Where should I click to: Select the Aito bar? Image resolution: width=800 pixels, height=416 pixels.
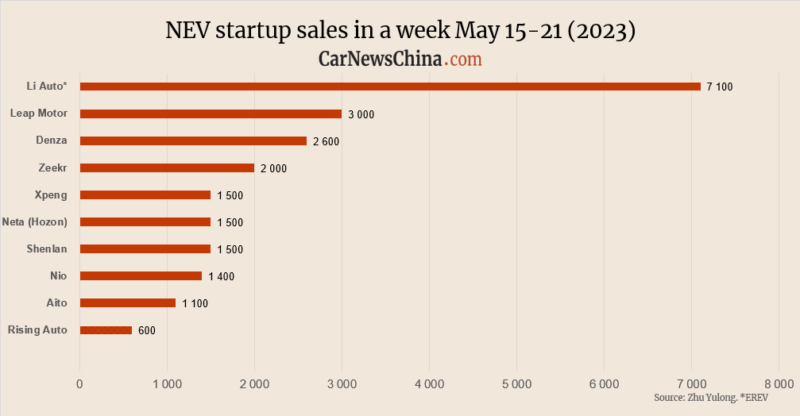pos(128,303)
